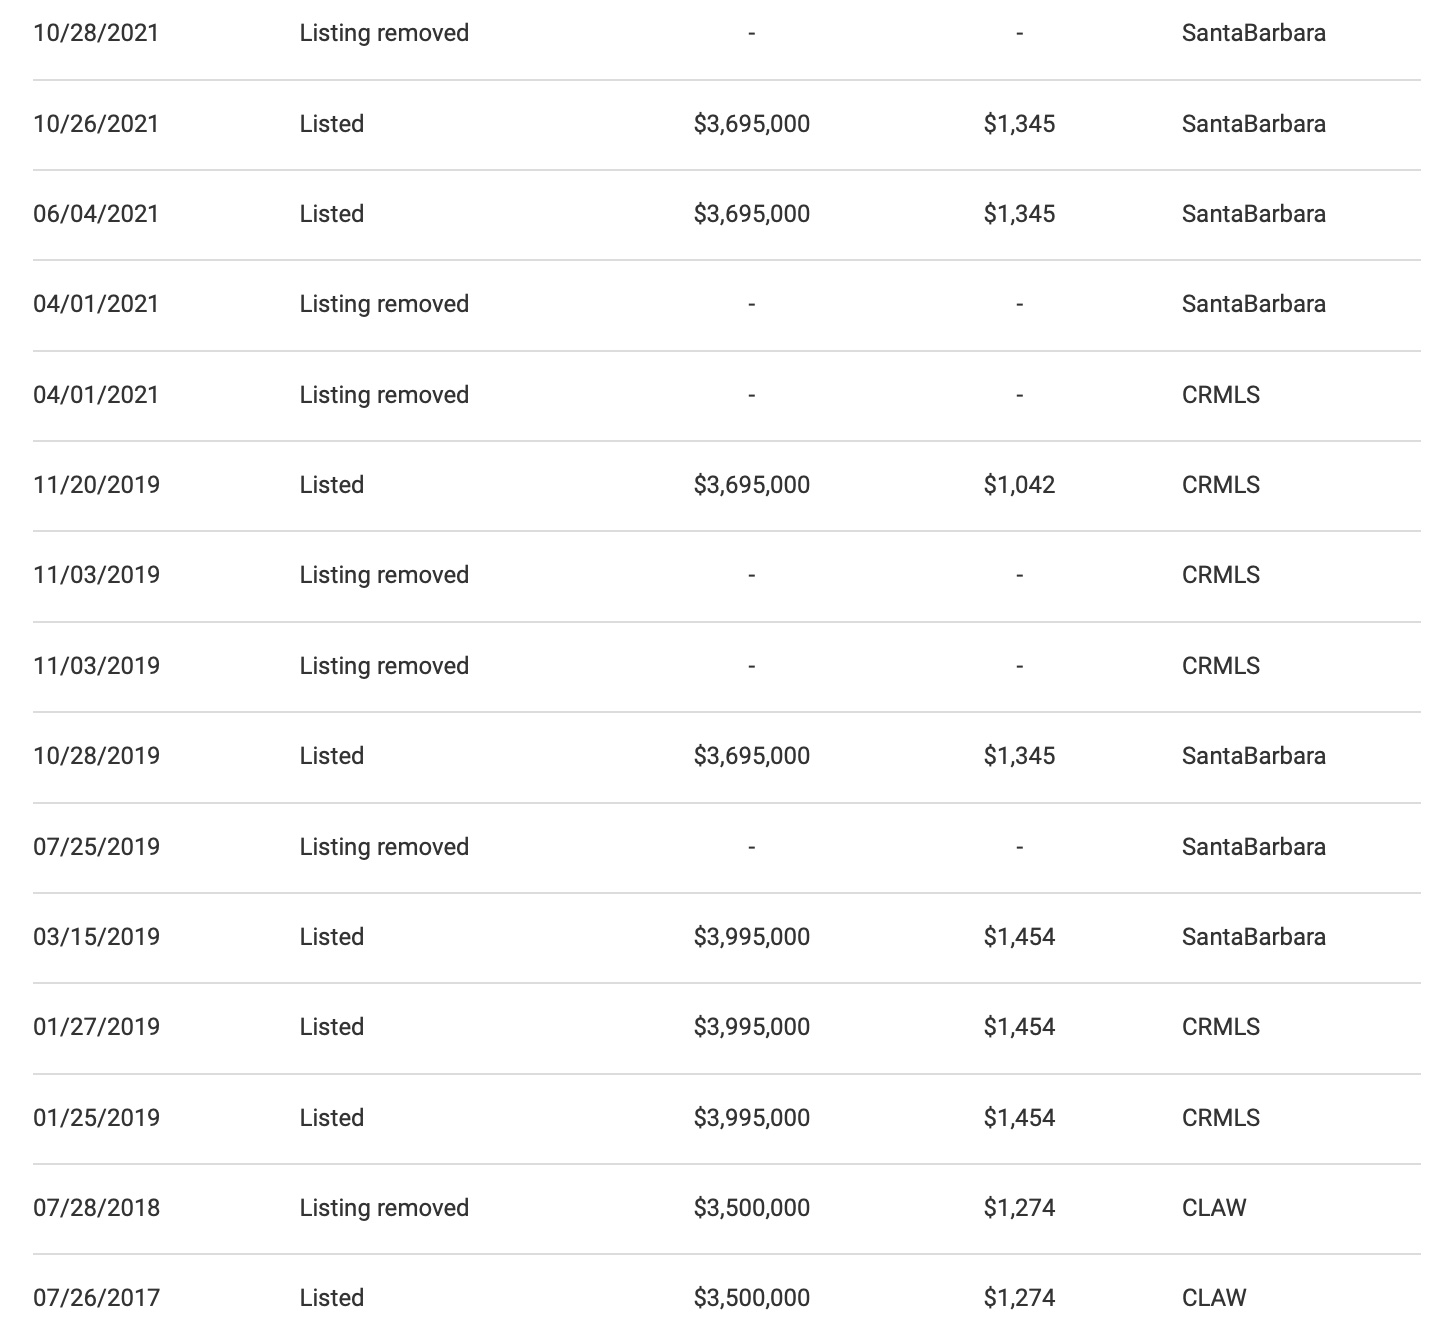Click "Listing removed" in the 07/28/2018 row
The height and width of the screenshot is (1338, 1440).
tap(384, 1208)
